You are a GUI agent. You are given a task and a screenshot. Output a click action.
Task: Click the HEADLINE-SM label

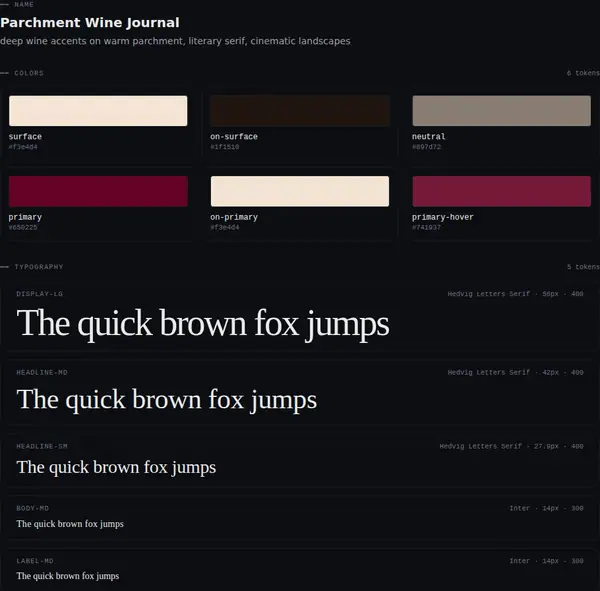click(x=42, y=446)
